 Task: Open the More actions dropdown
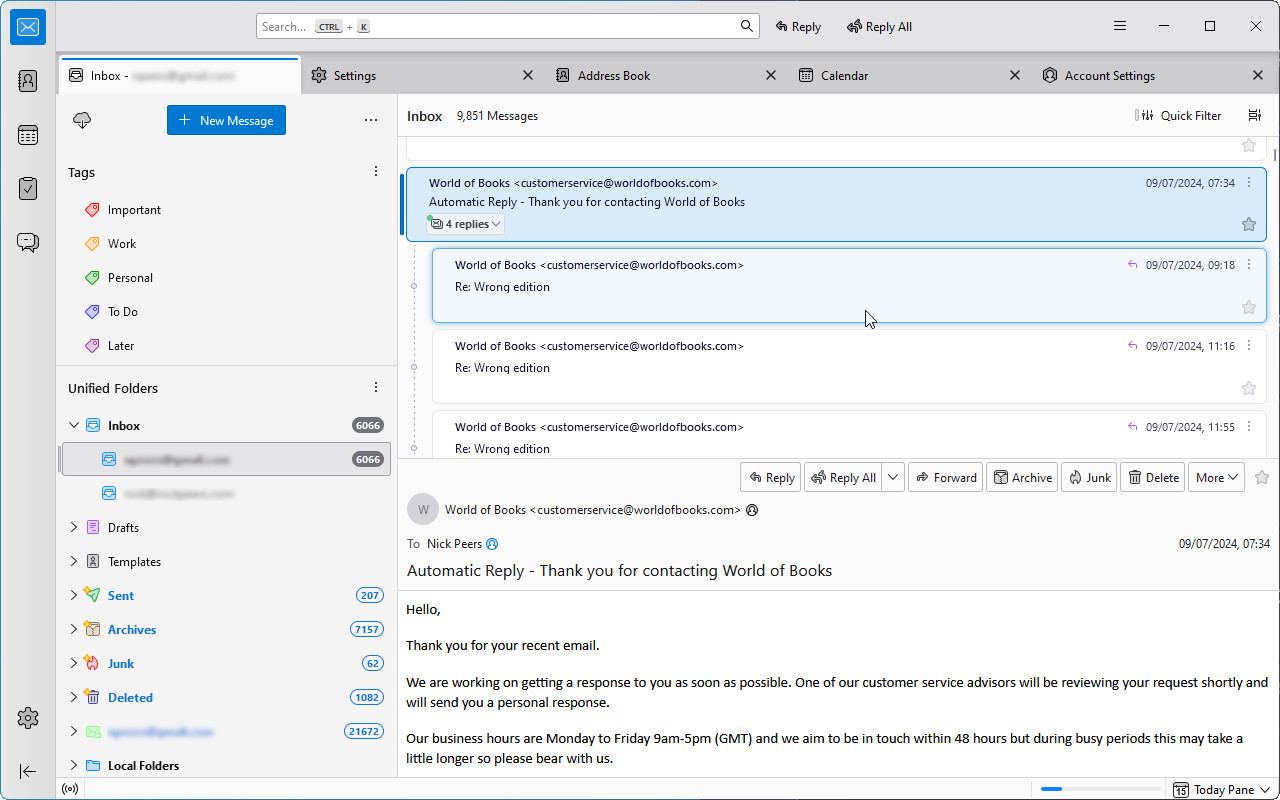pos(1215,477)
